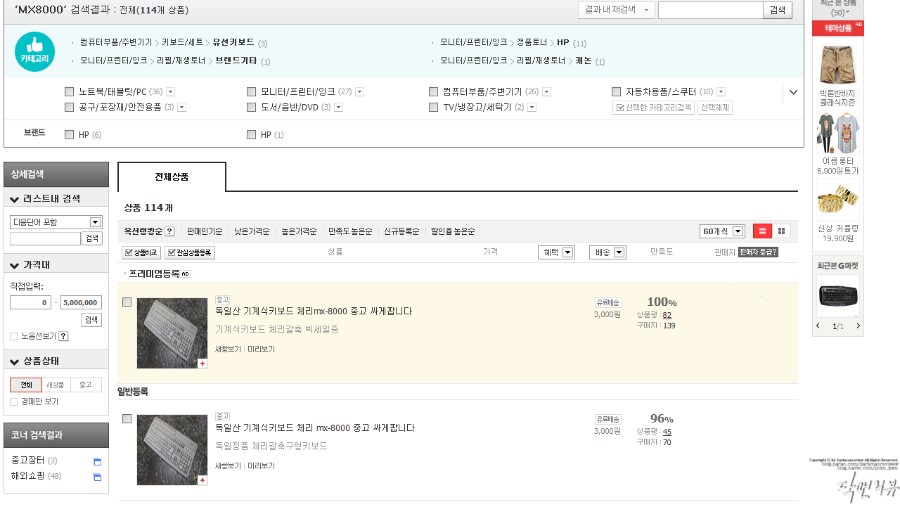
Task: Tick the 모니터/프린터/잉크 category checkbox
Action: click(x=251, y=92)
